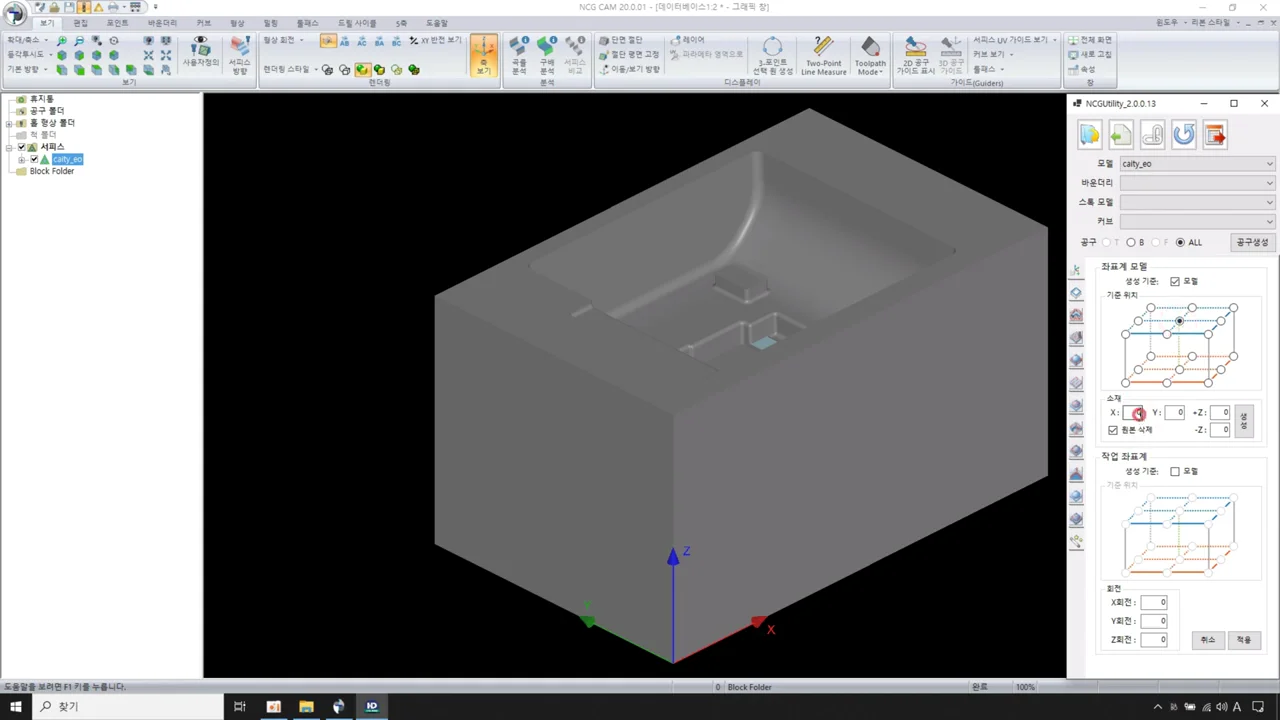Select the ALL radio button for 공구
Image resolution: width=1280 pixels, height=720 pixels.
click(1181, 242)
